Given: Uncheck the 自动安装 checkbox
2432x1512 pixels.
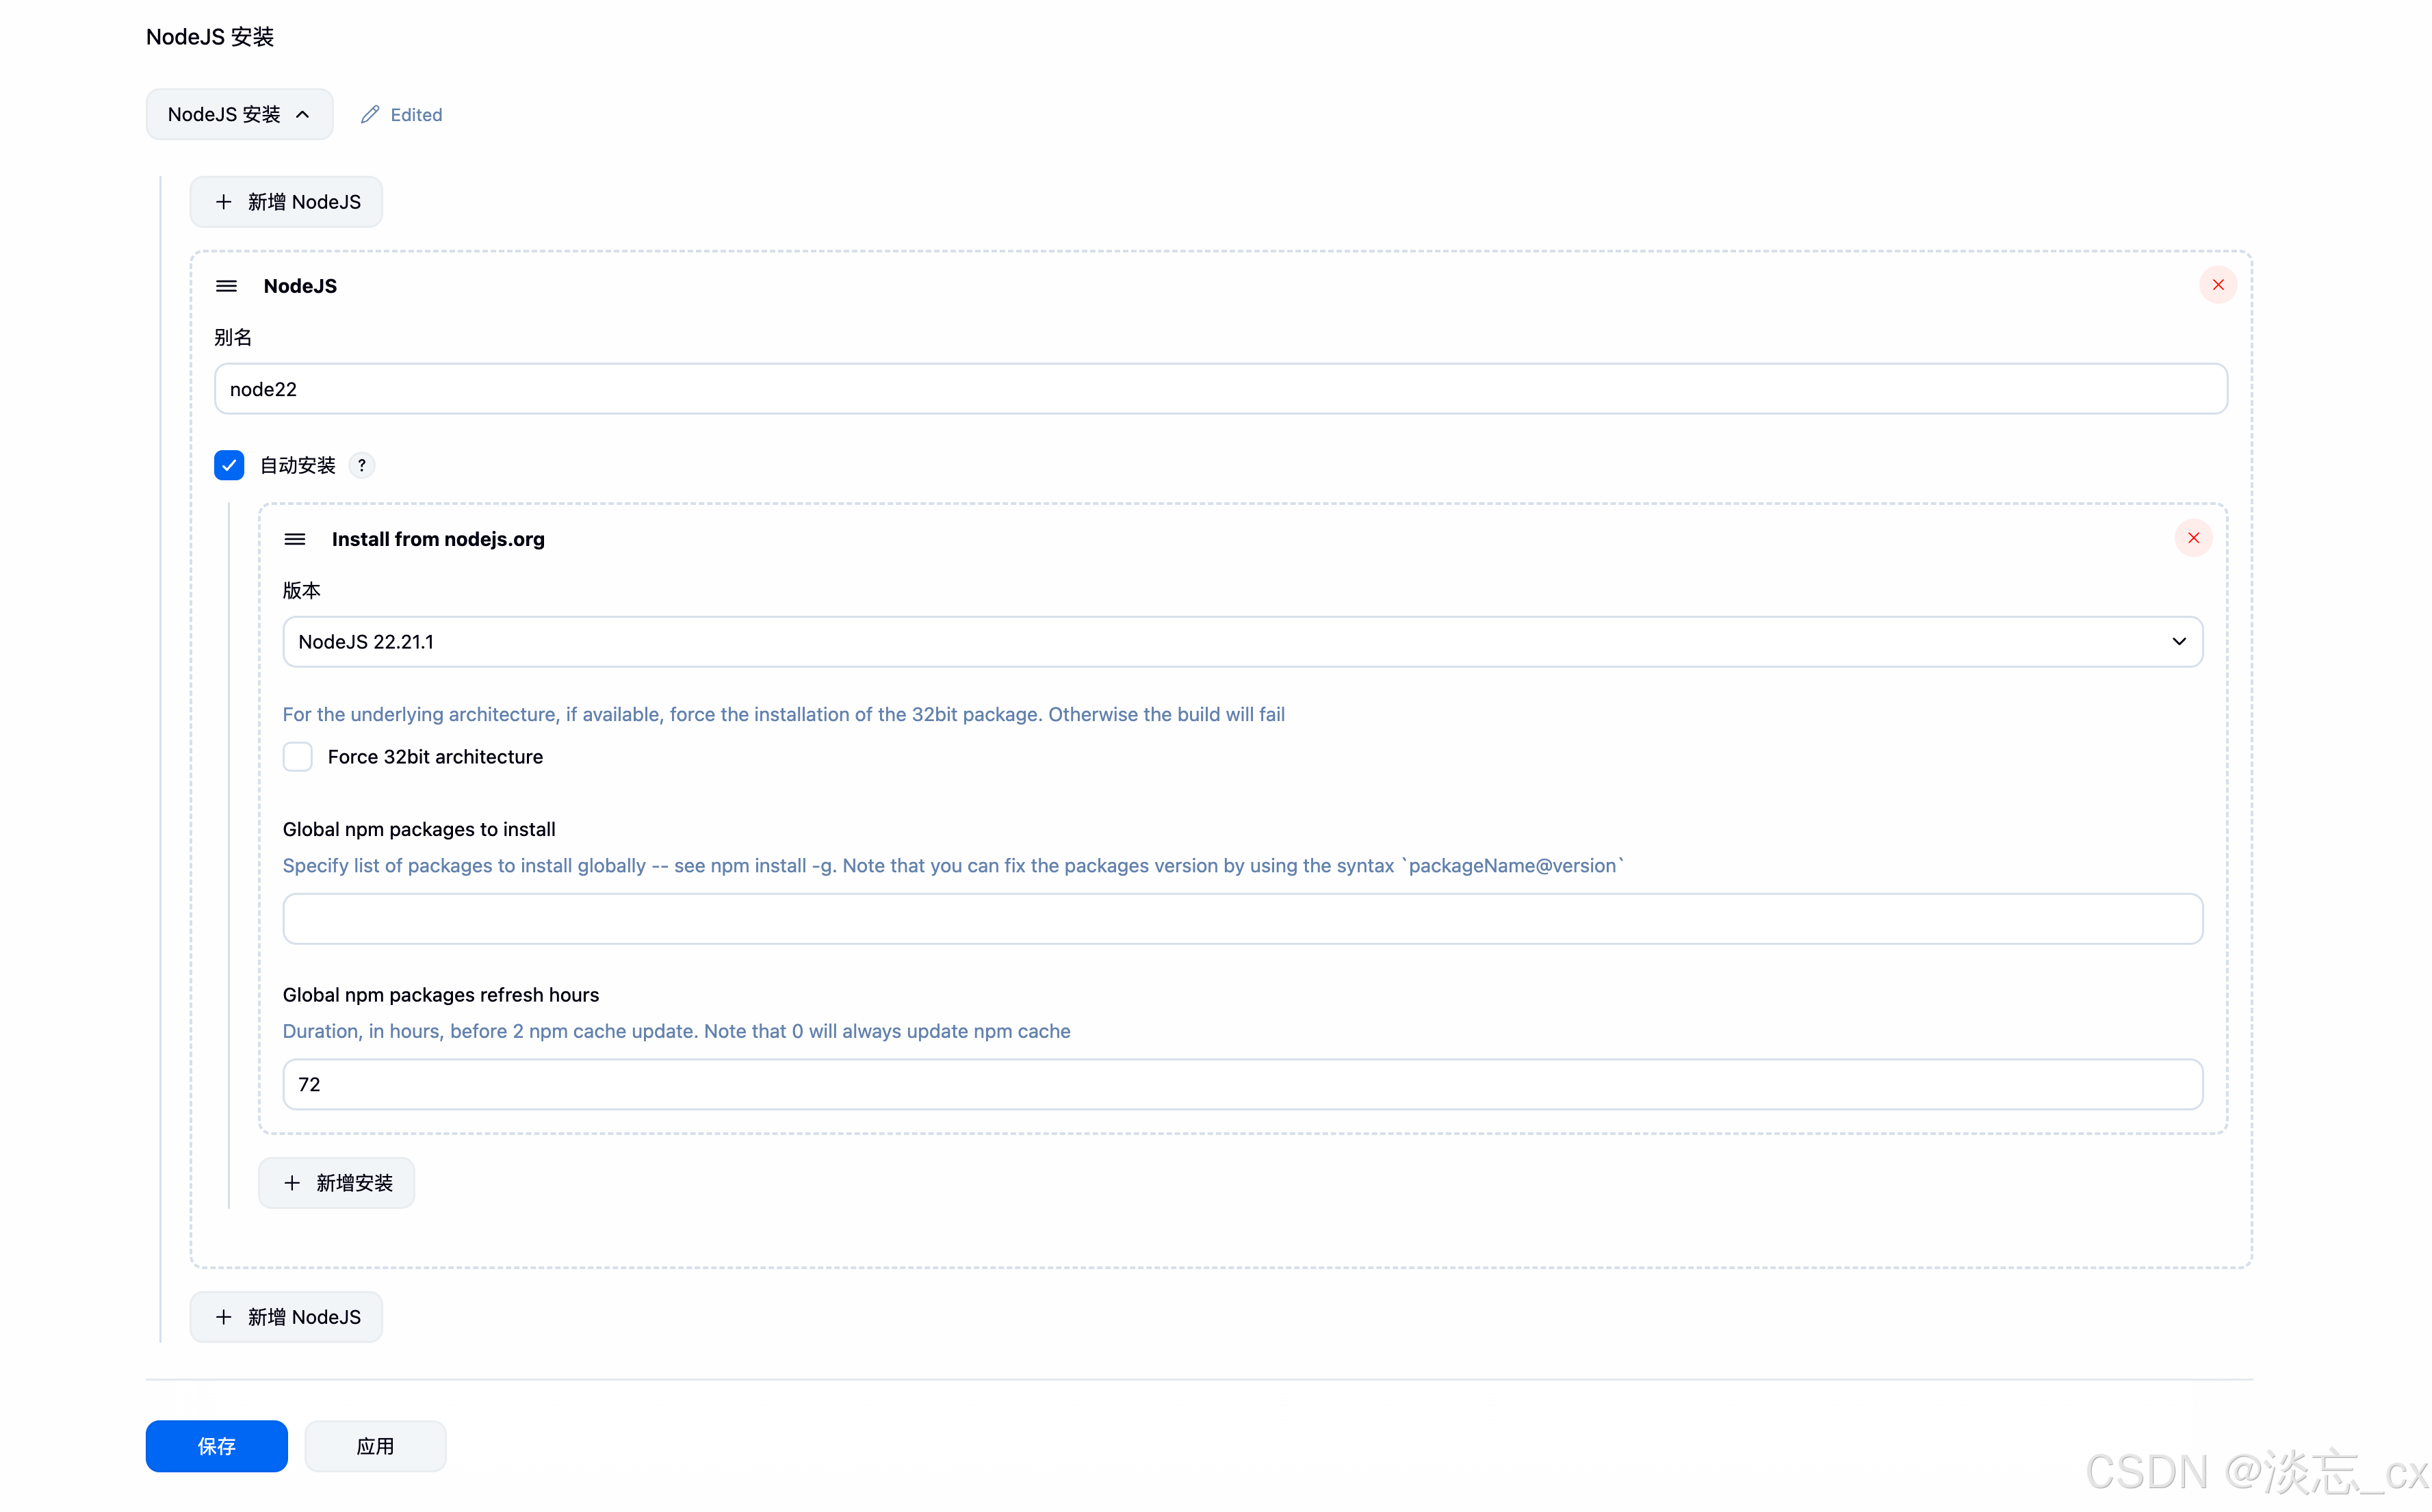Looking at the screenshot, I should [229, 465].
